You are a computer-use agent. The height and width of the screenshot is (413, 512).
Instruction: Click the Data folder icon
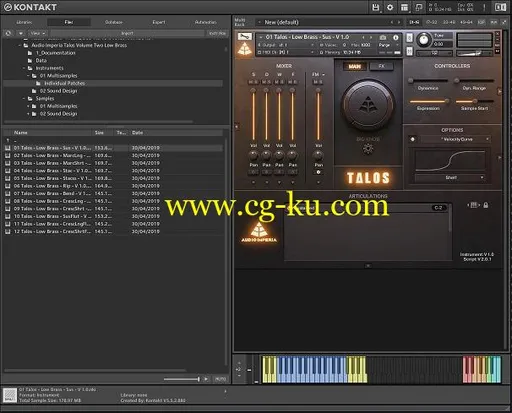(30, 61)
